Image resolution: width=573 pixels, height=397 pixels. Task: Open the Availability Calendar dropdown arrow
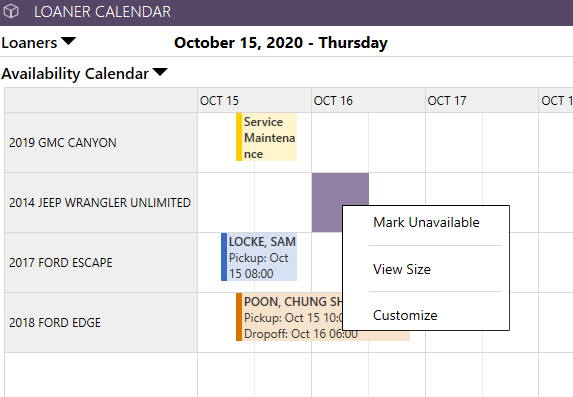click(x=160, y=72)
